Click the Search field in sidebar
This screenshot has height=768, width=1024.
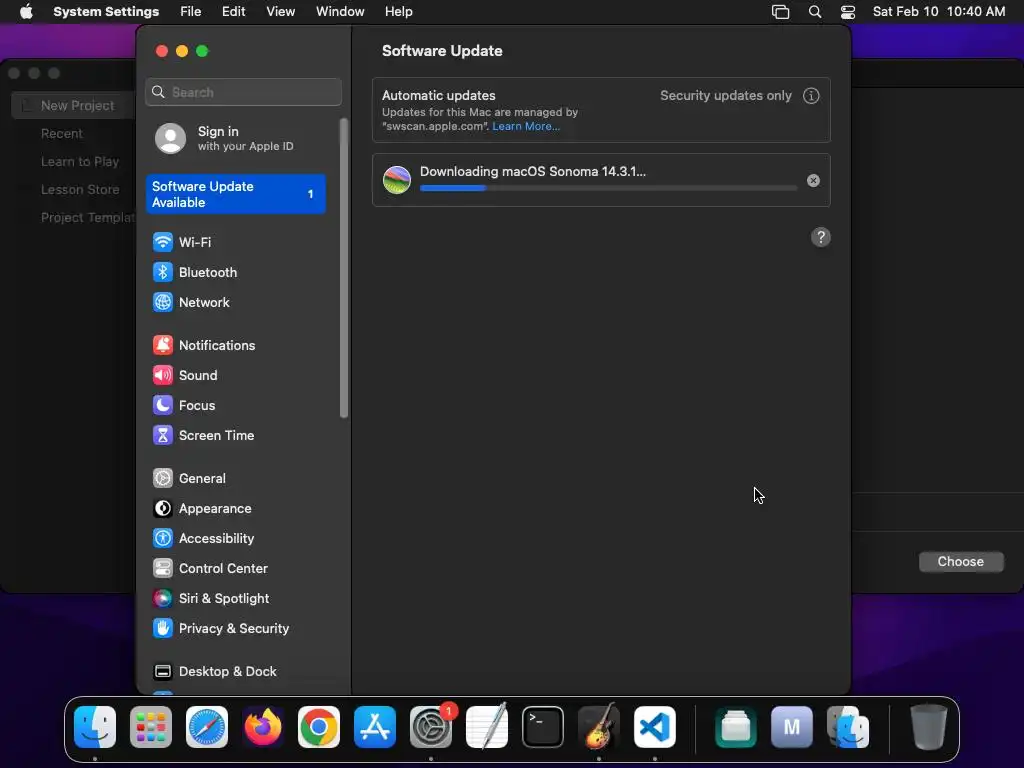click(x=244, y=92)
